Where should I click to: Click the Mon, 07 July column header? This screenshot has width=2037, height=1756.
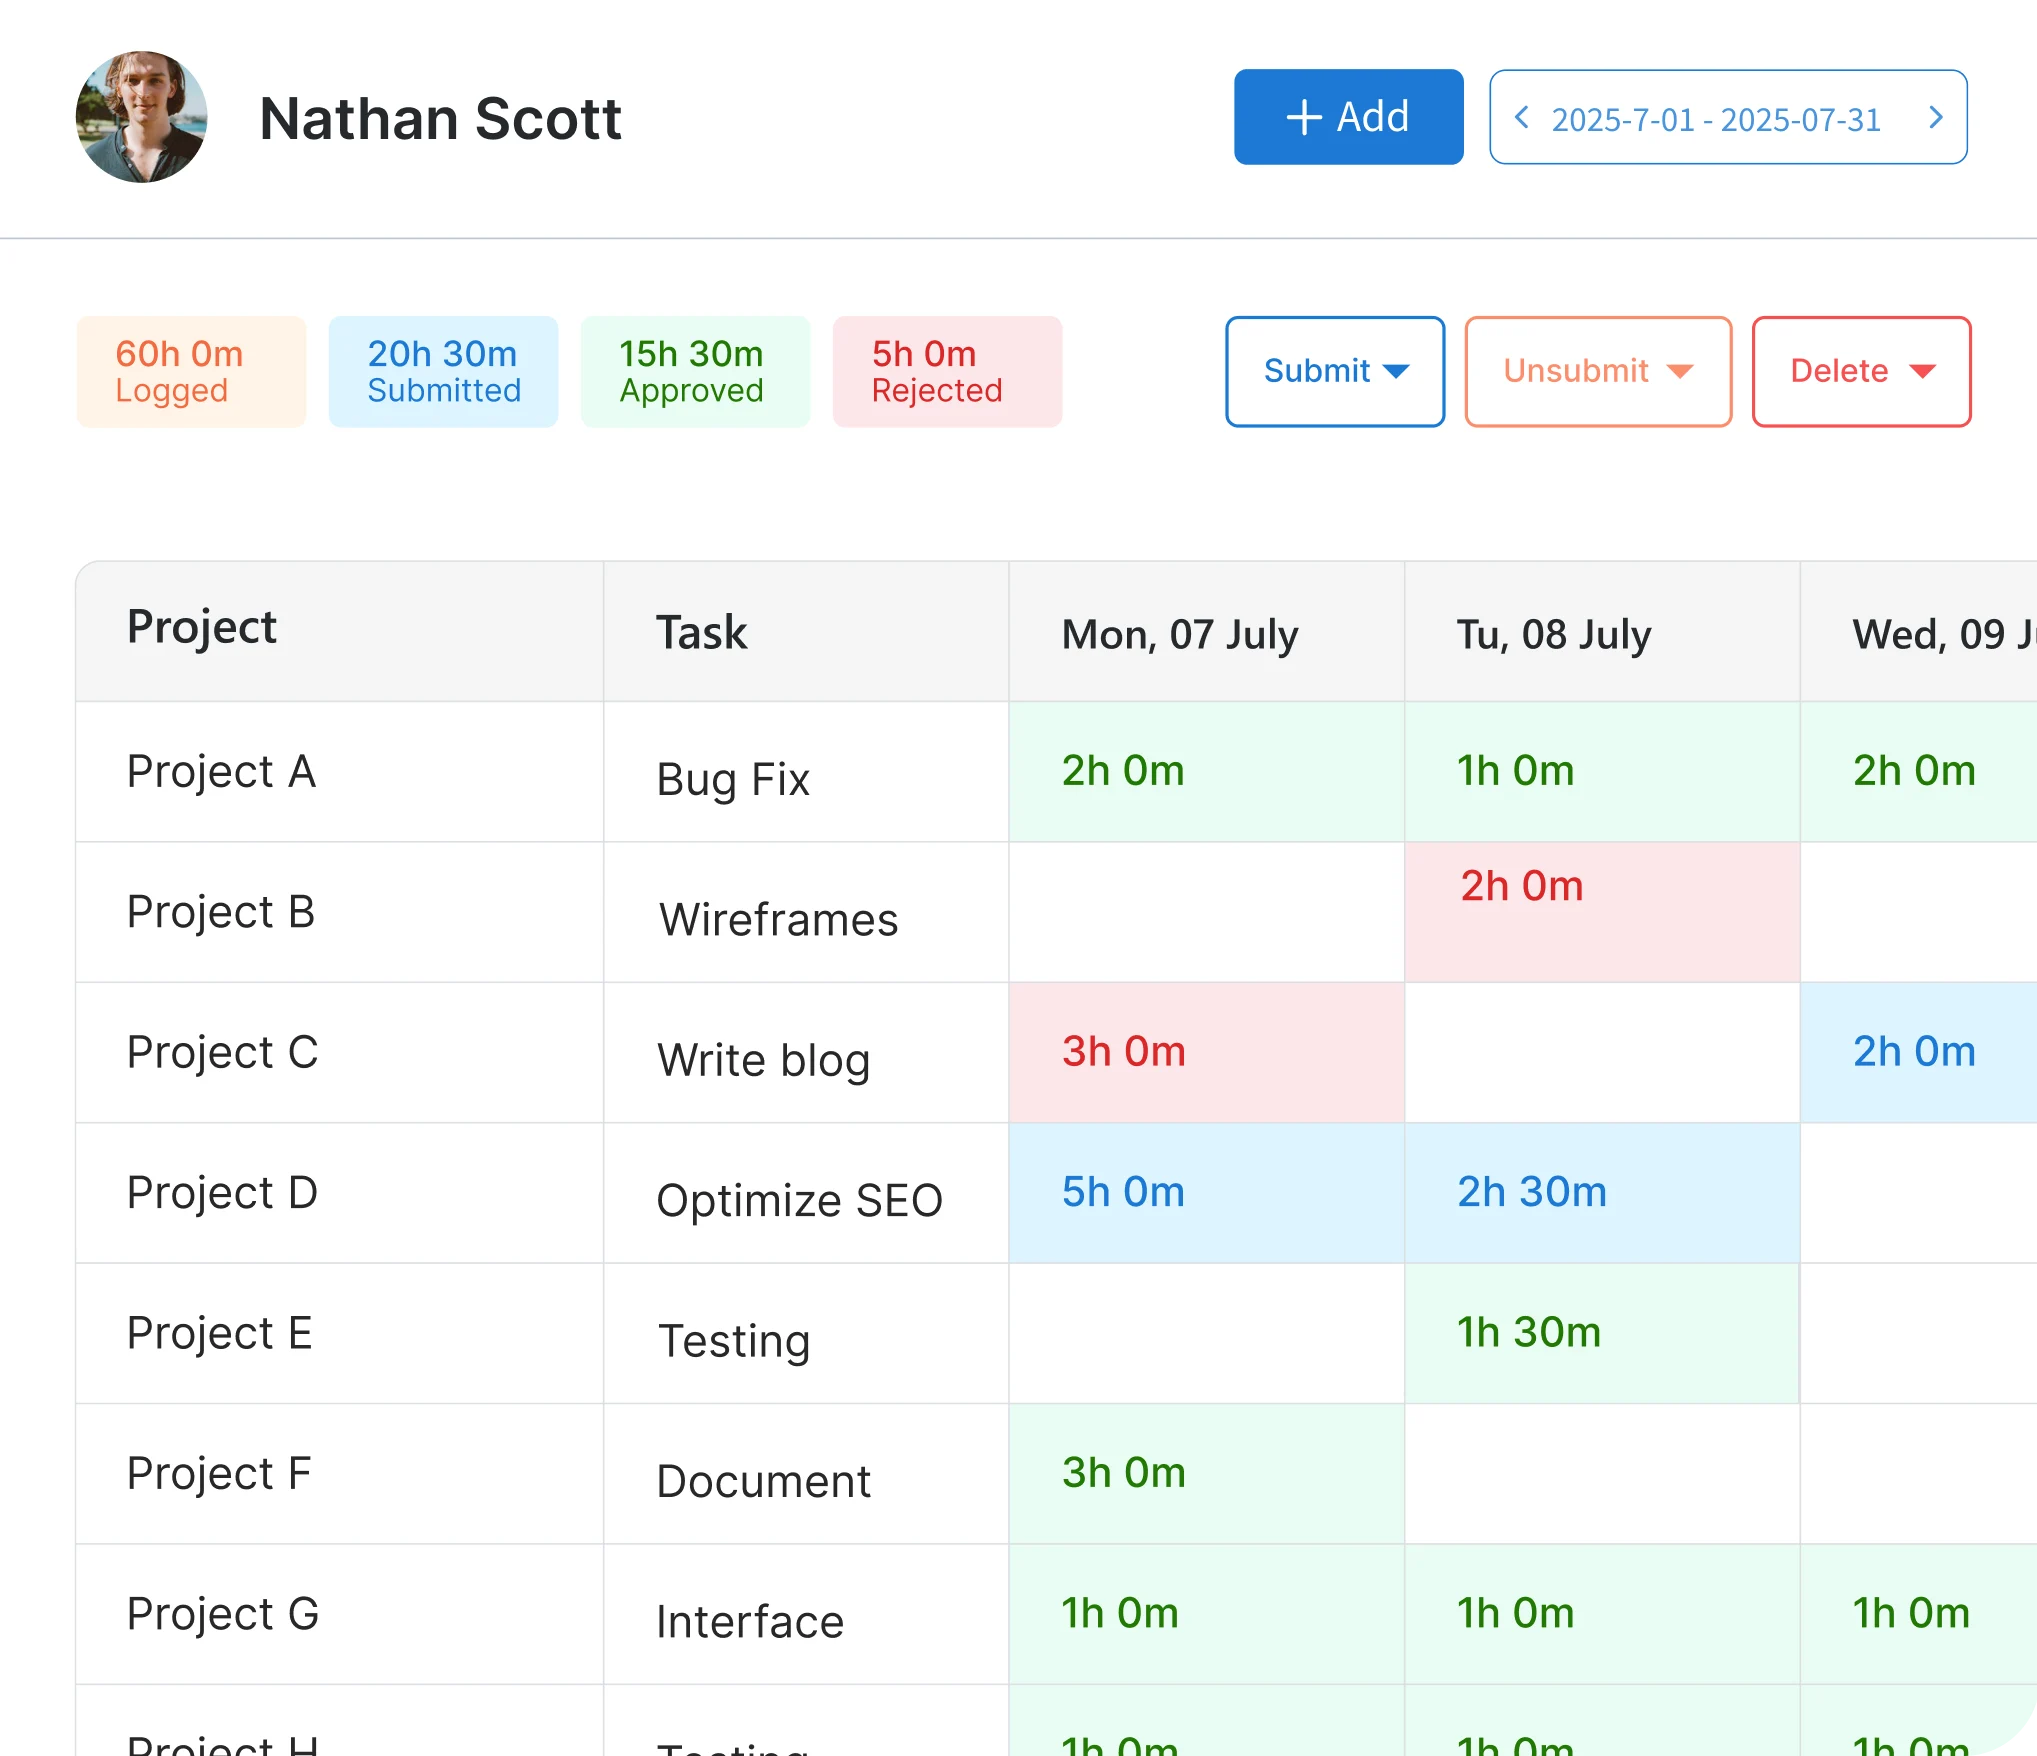tap(1180, 632)
